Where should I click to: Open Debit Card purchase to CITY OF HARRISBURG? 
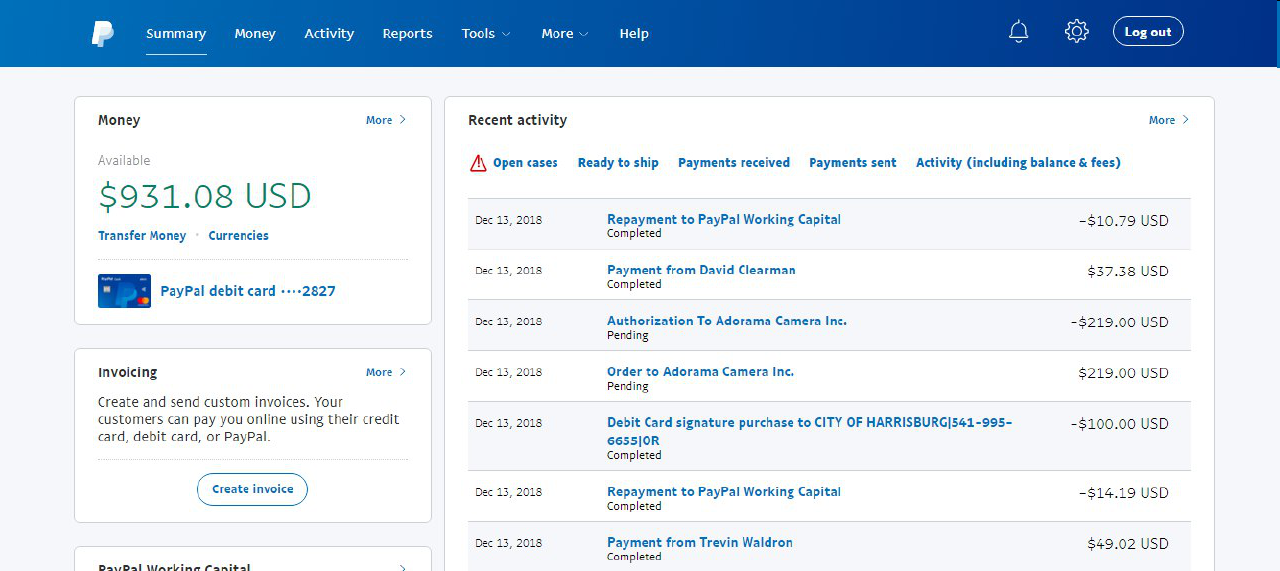809,431
